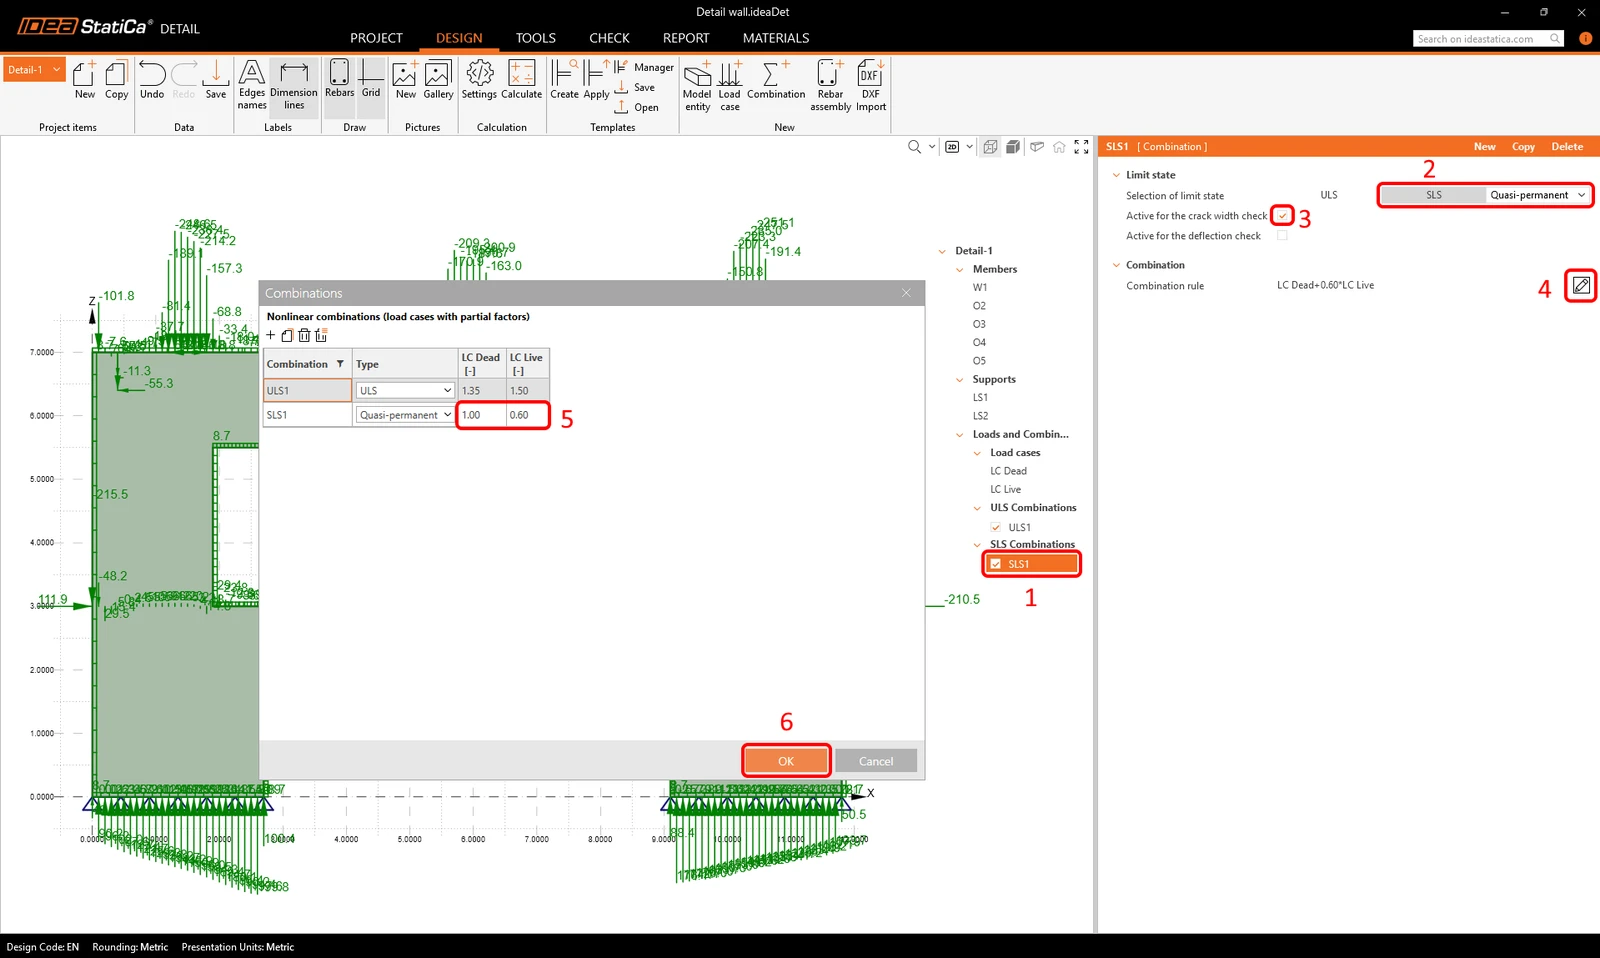Collapse the Supports tree node

(960, 379)
